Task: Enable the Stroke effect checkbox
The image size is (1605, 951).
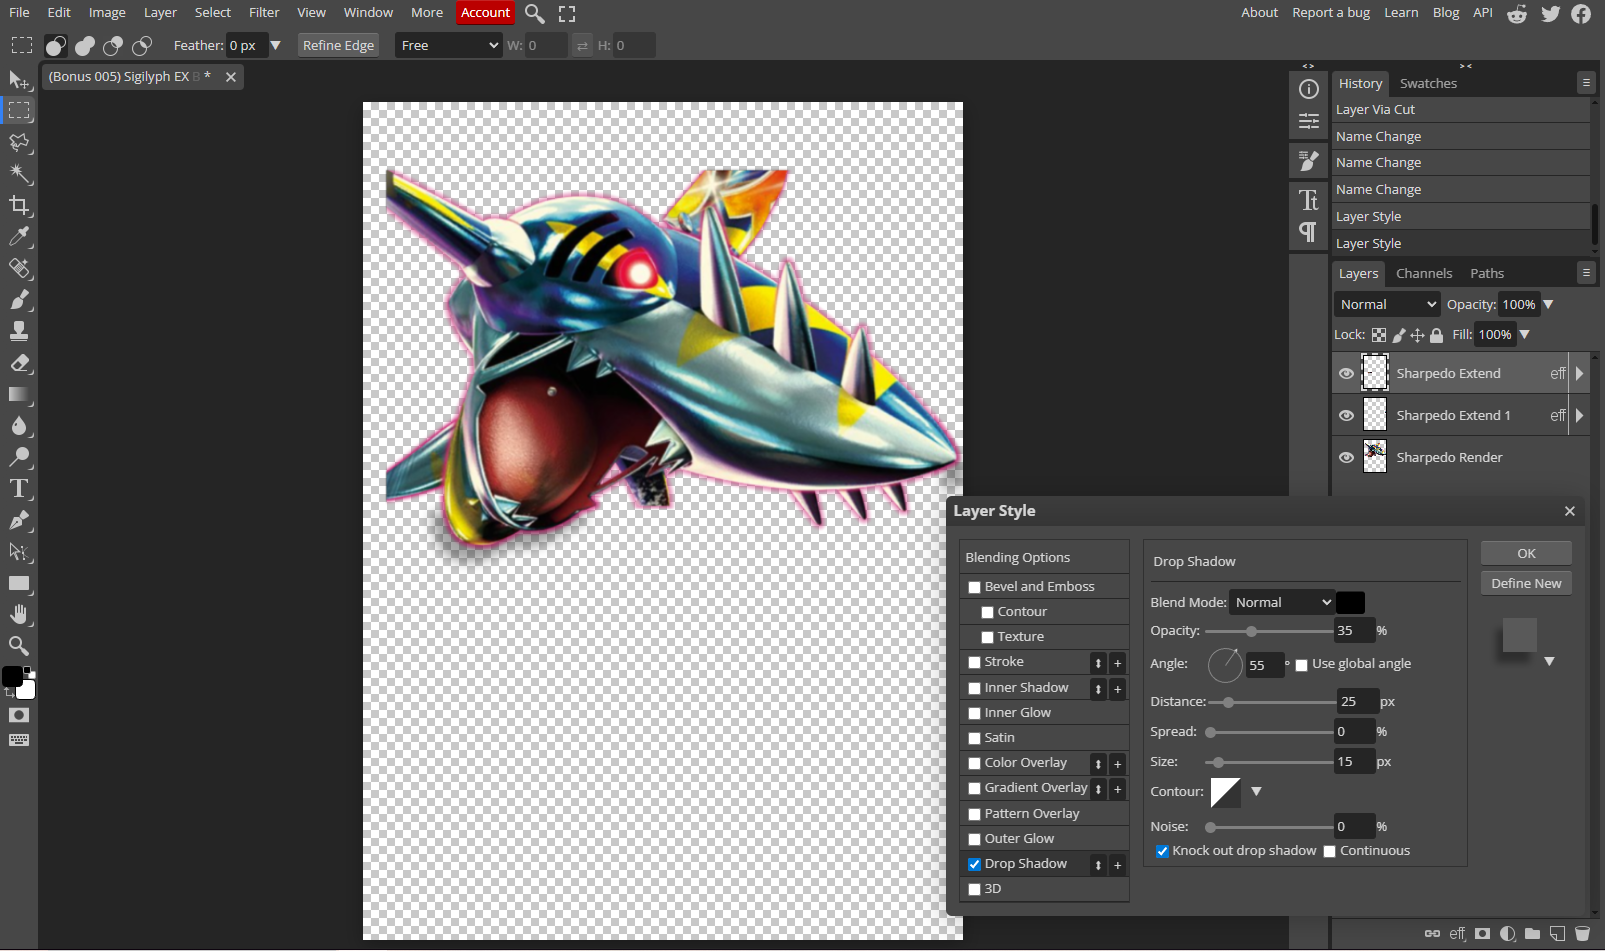Action: (975, 662)
